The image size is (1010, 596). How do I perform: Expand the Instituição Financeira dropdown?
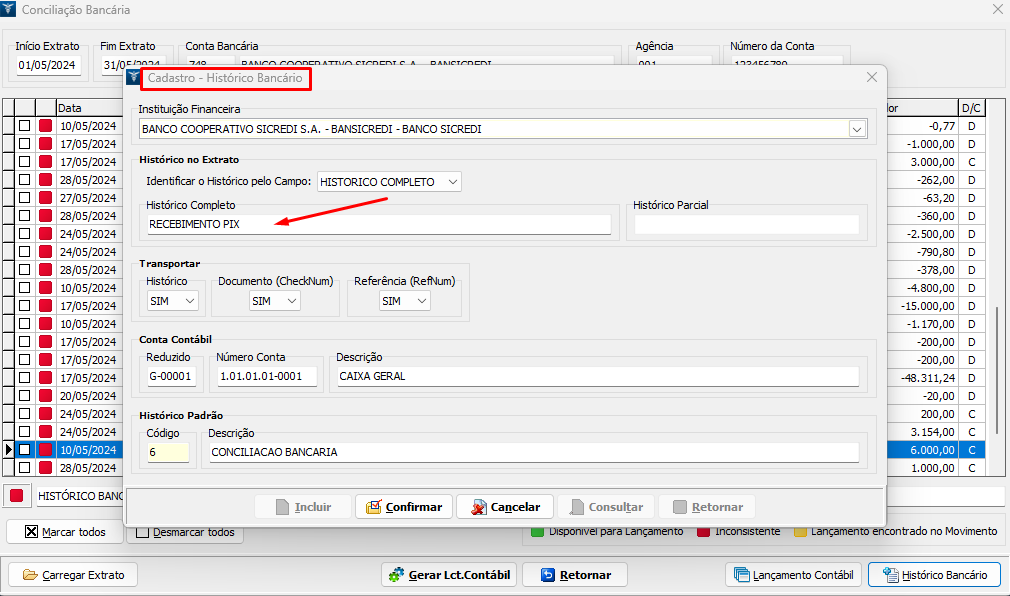856,129
